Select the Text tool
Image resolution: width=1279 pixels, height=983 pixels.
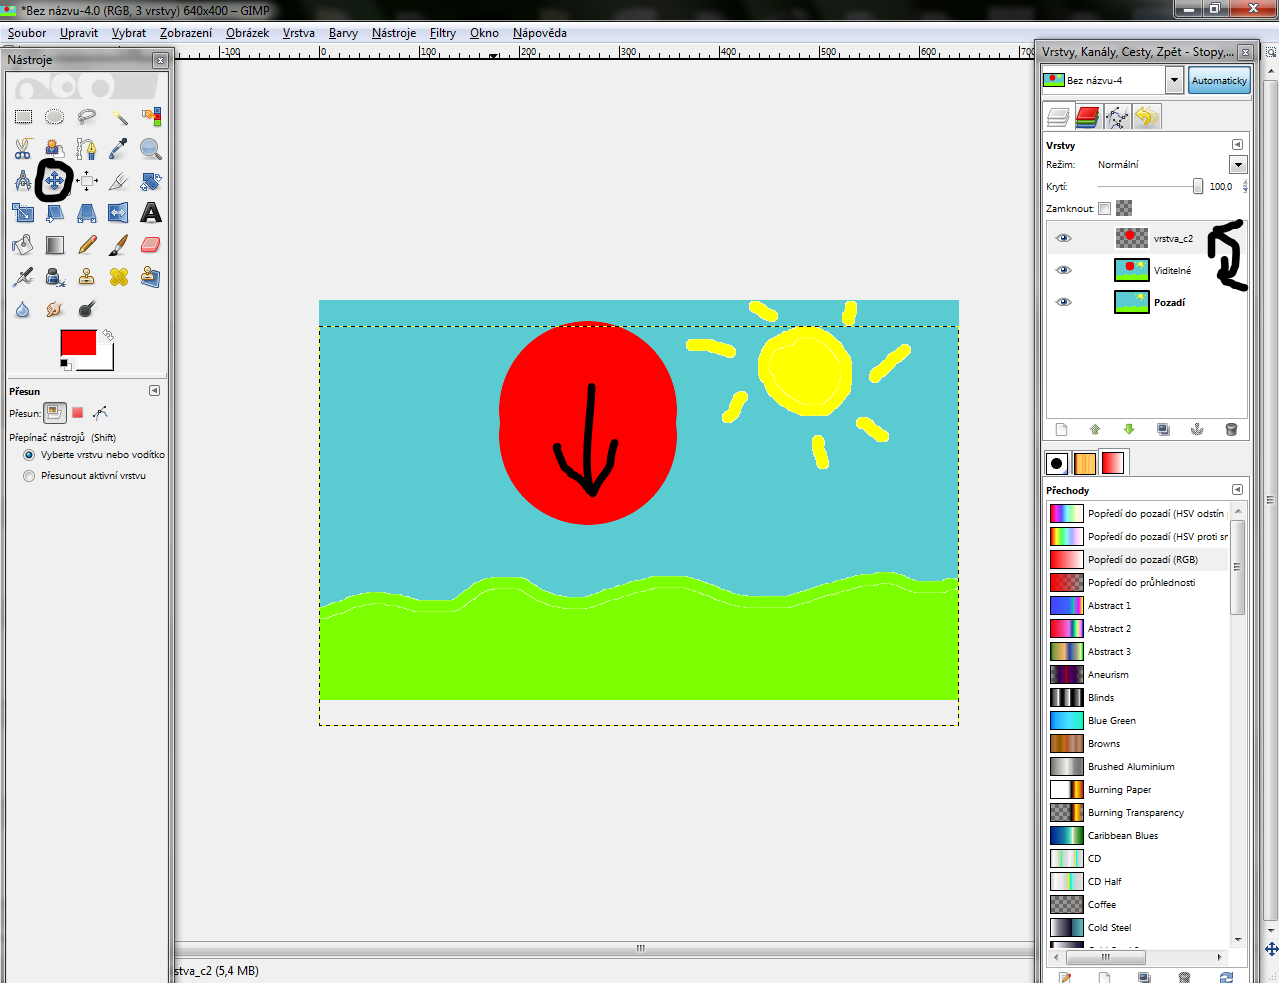click(x=151, y=213)
